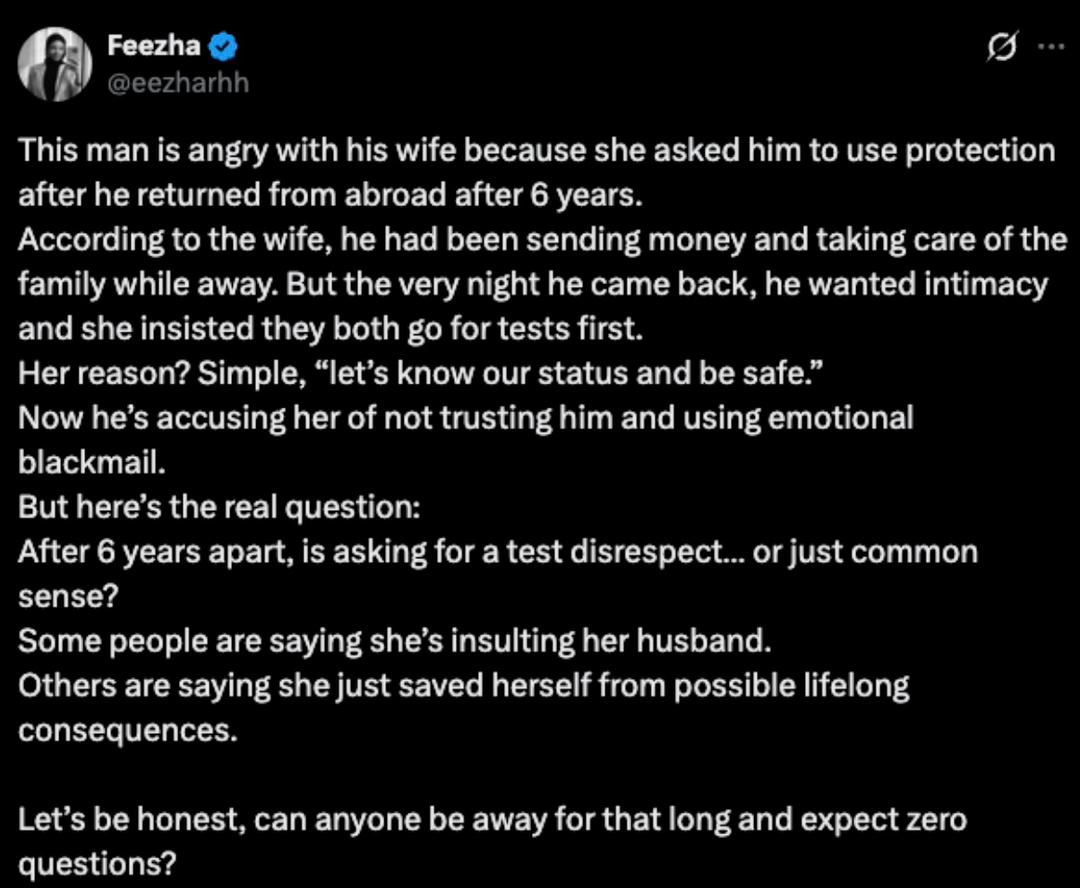Click the line starting 'According to the wife'

[542, 240]
